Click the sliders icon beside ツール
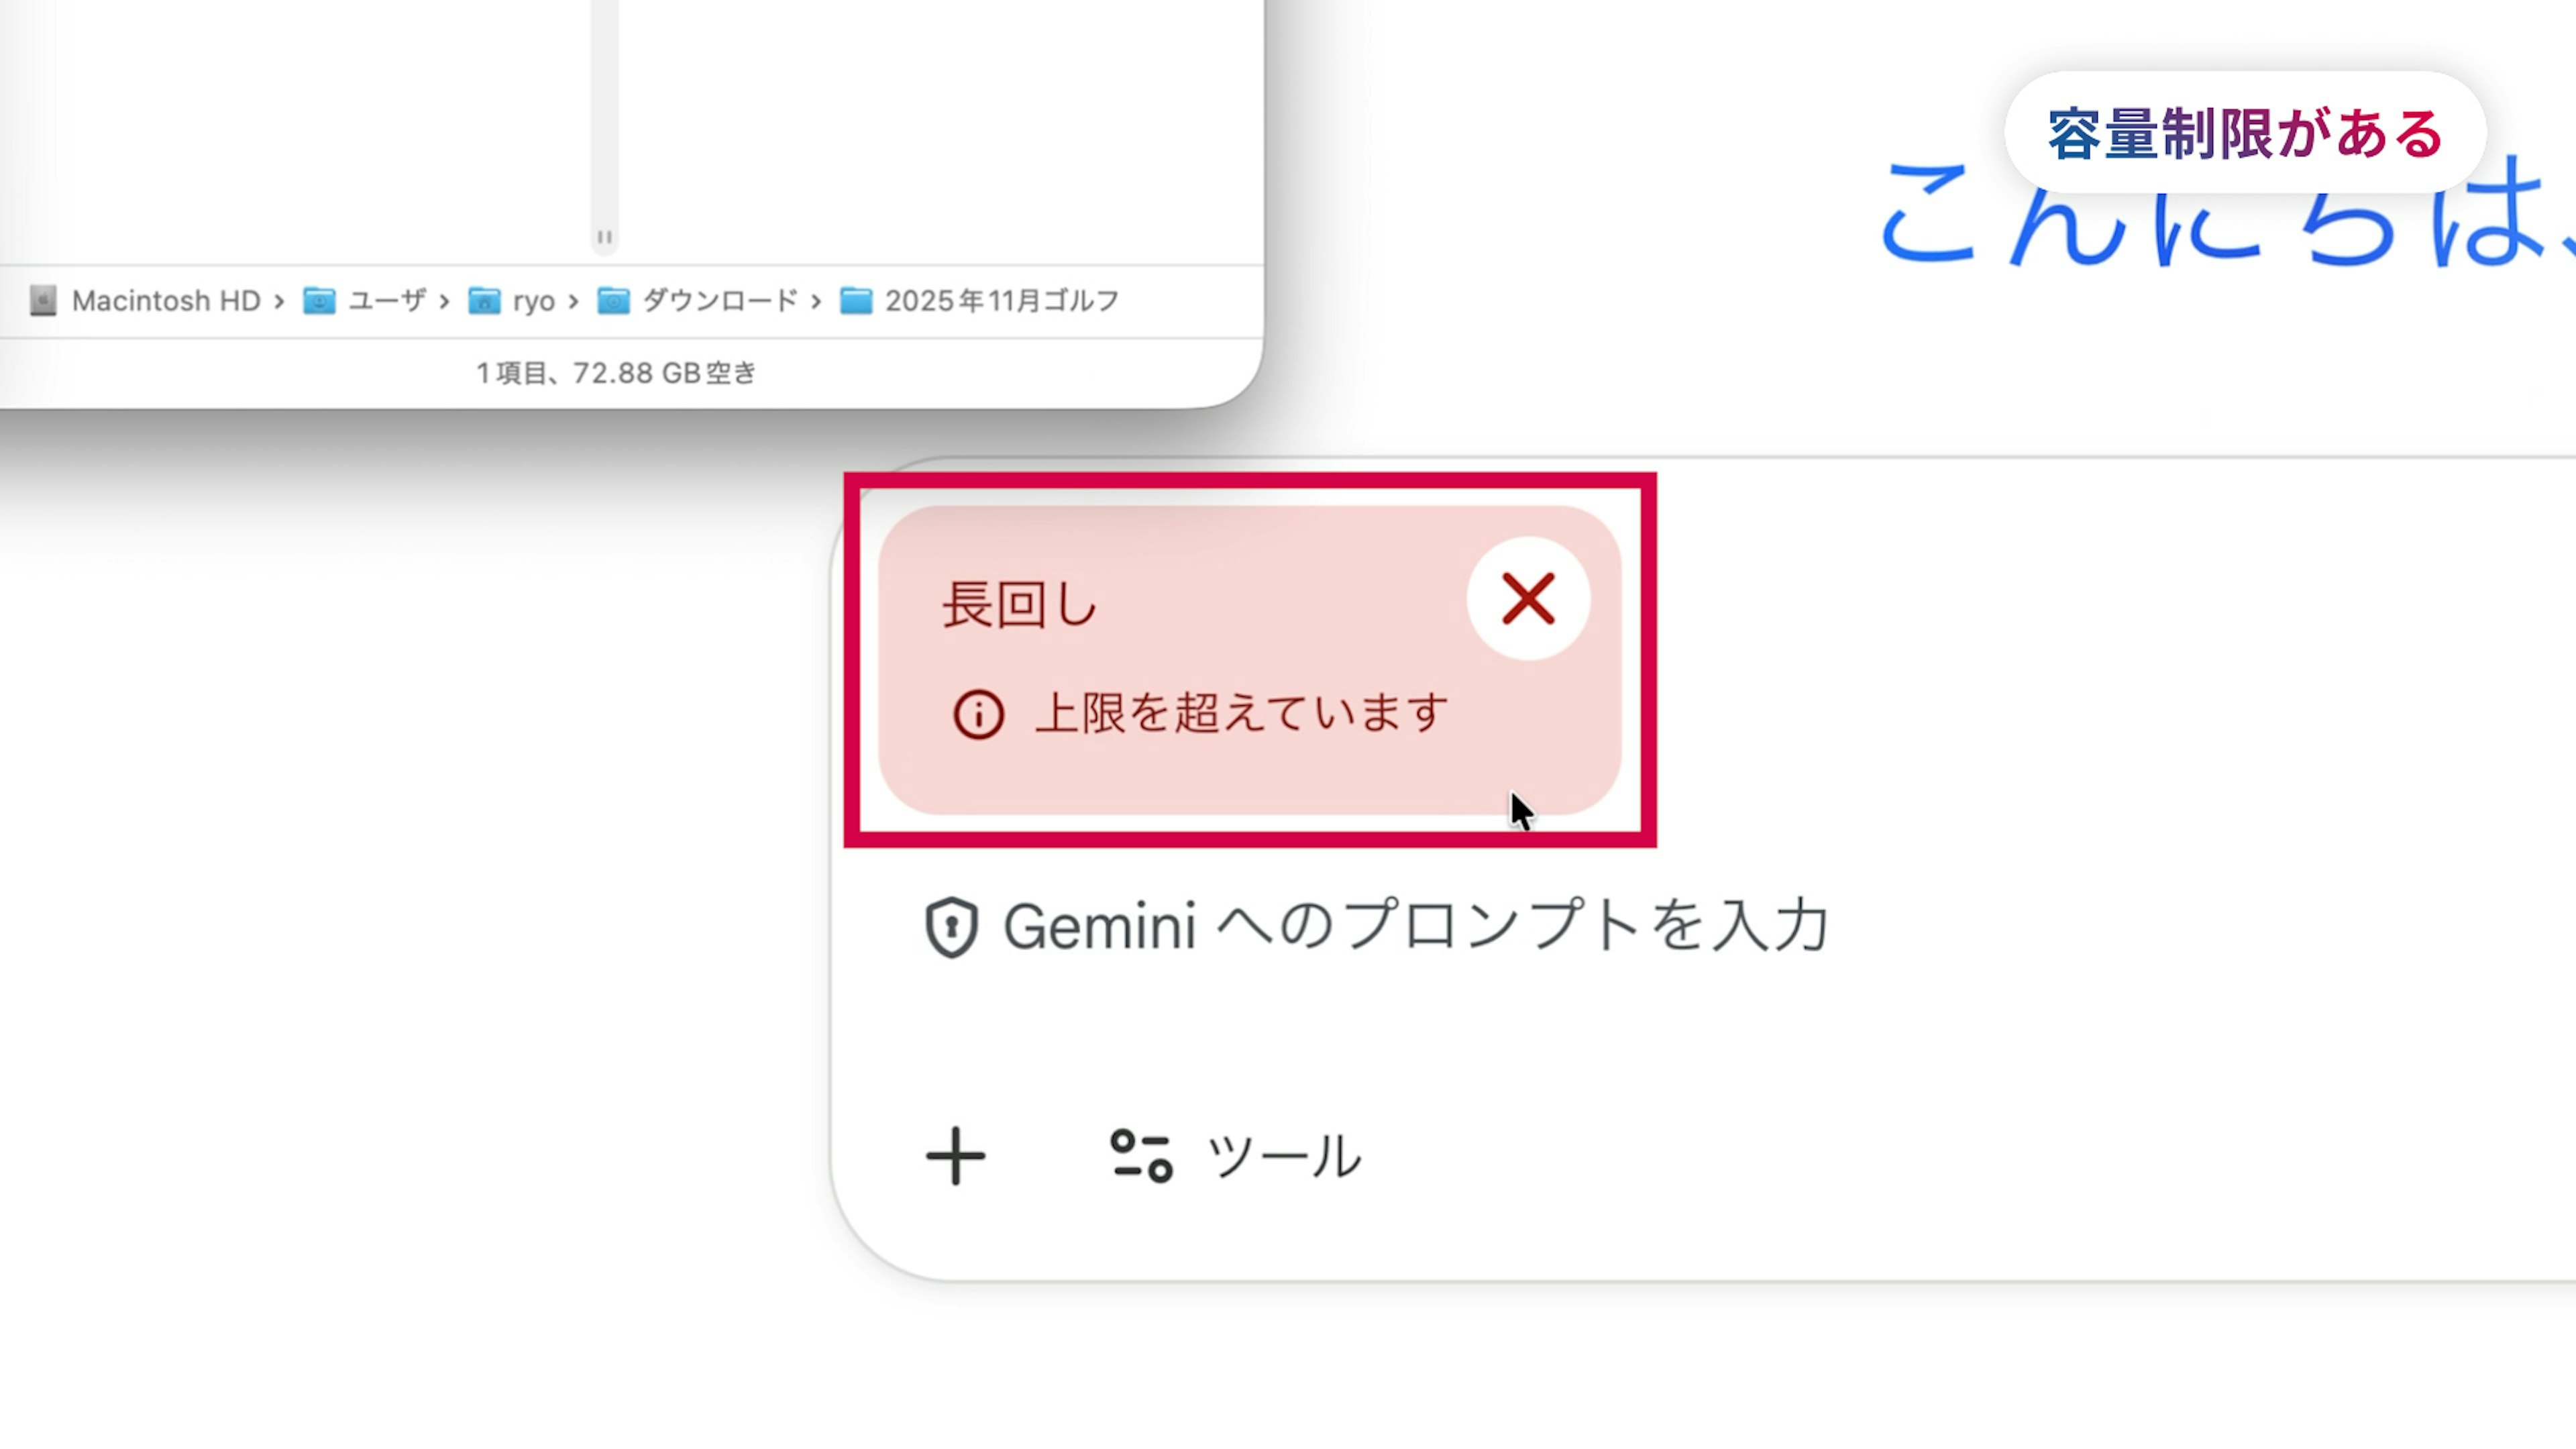This screenshot has height=1449, width=2576. tap(1141, 1157)
